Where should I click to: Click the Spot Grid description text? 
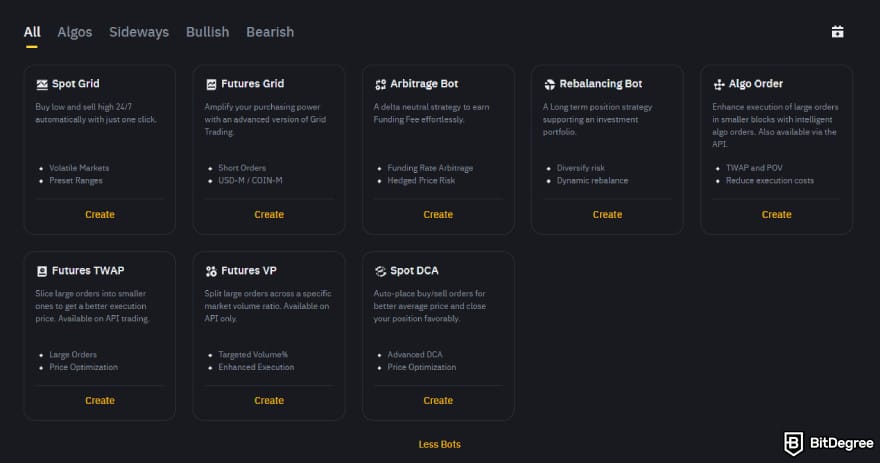96,113
